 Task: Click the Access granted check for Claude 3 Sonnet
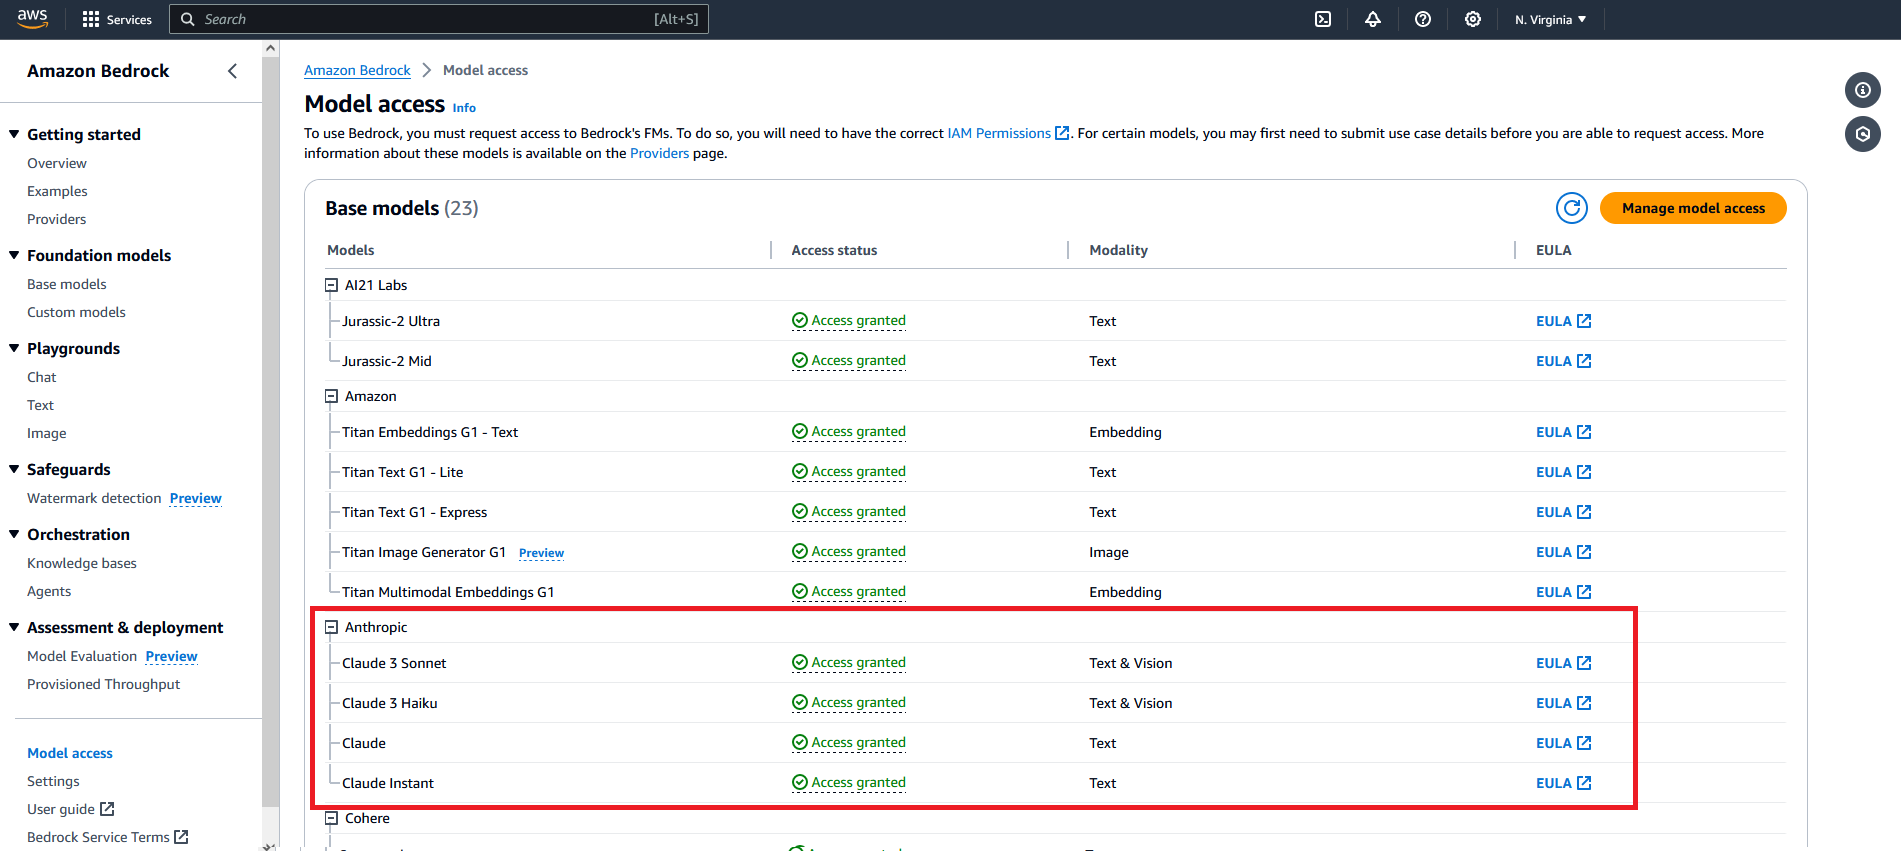click(x=800, y=662)
